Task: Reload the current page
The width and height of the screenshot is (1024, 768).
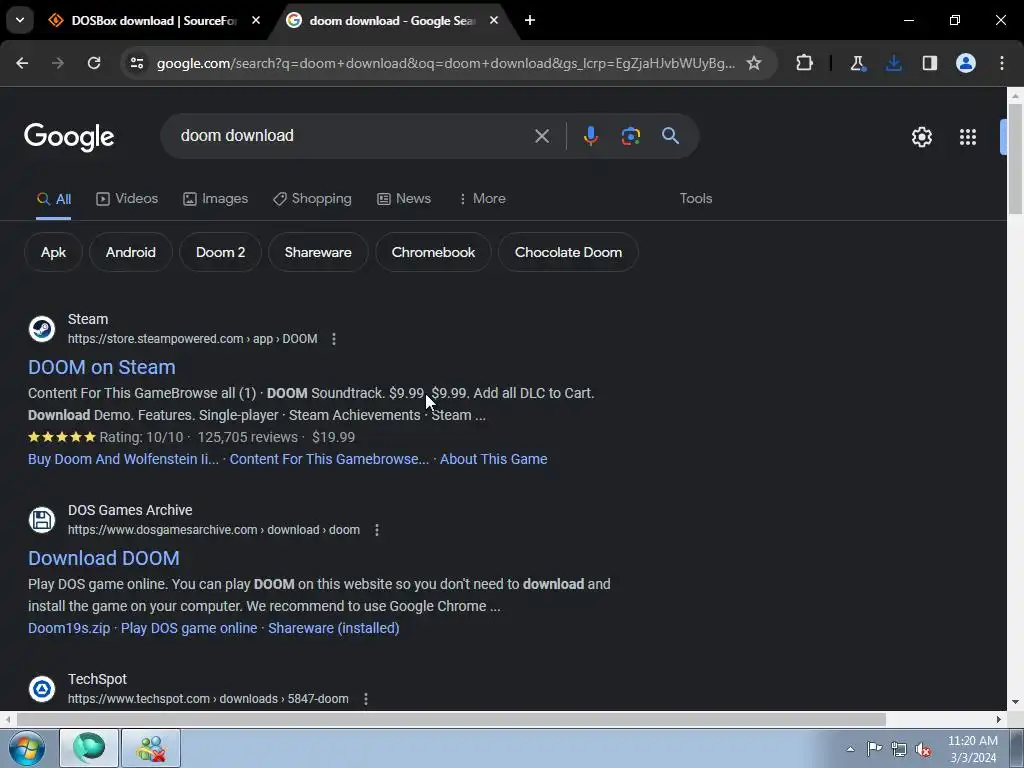Action: [x=94, y=63]
